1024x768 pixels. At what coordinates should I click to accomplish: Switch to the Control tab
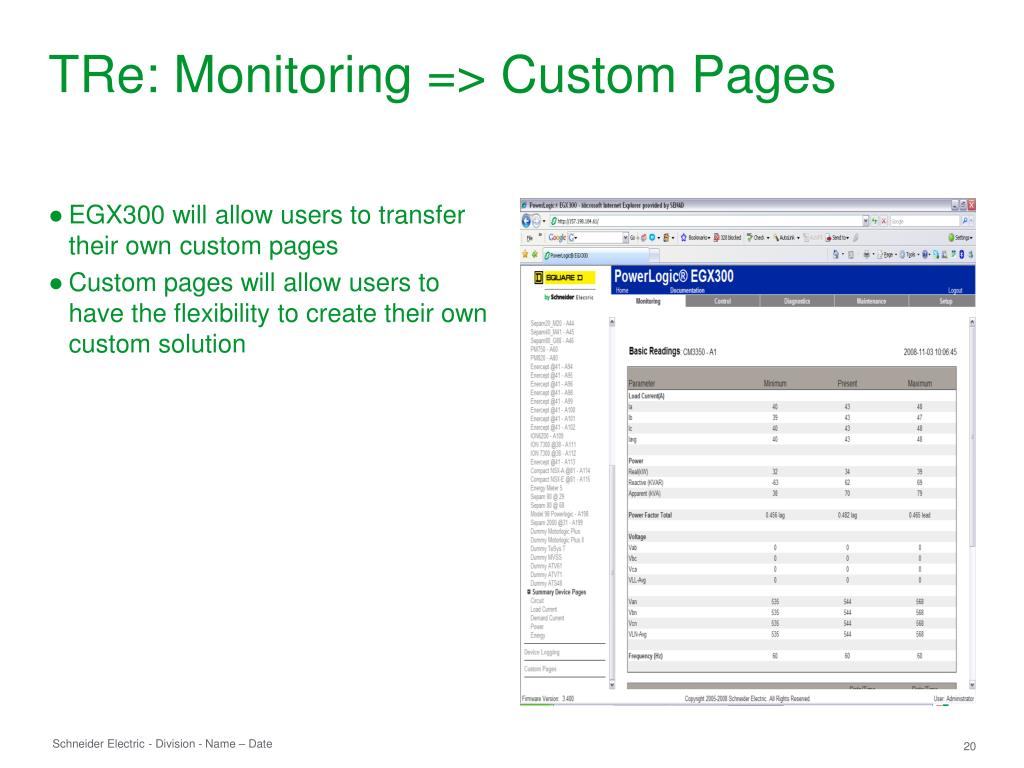click(722, 301)
